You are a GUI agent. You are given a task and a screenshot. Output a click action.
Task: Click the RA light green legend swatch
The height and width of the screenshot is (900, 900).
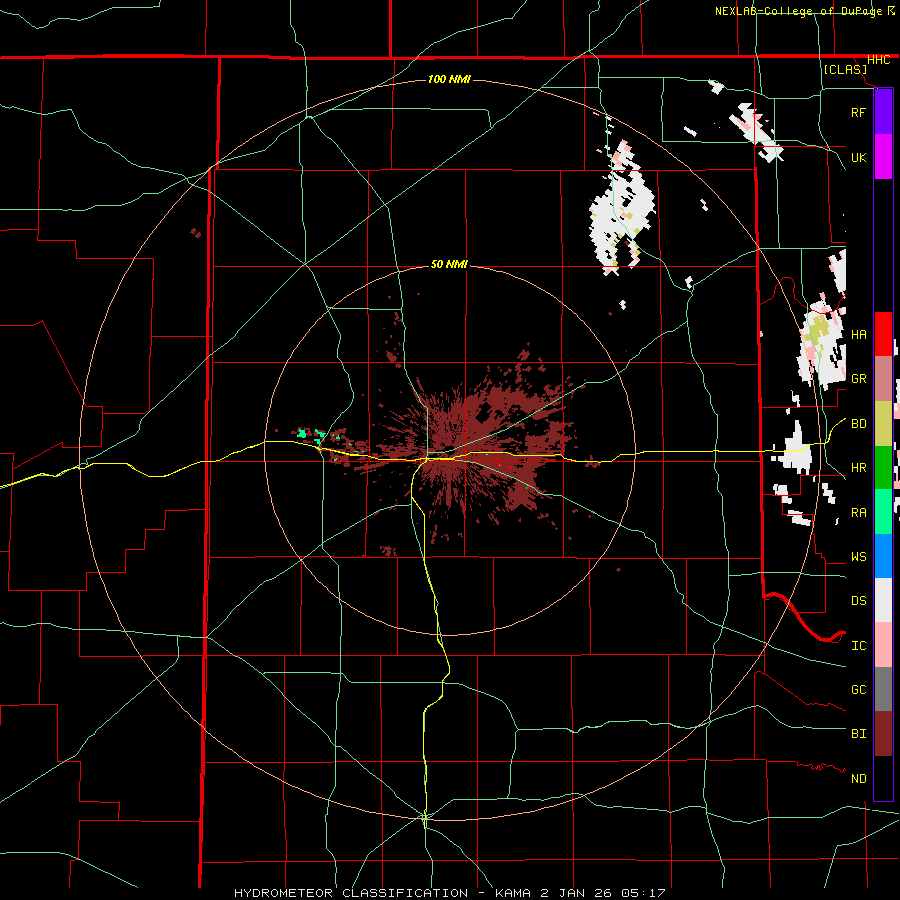tap(883, 512)
